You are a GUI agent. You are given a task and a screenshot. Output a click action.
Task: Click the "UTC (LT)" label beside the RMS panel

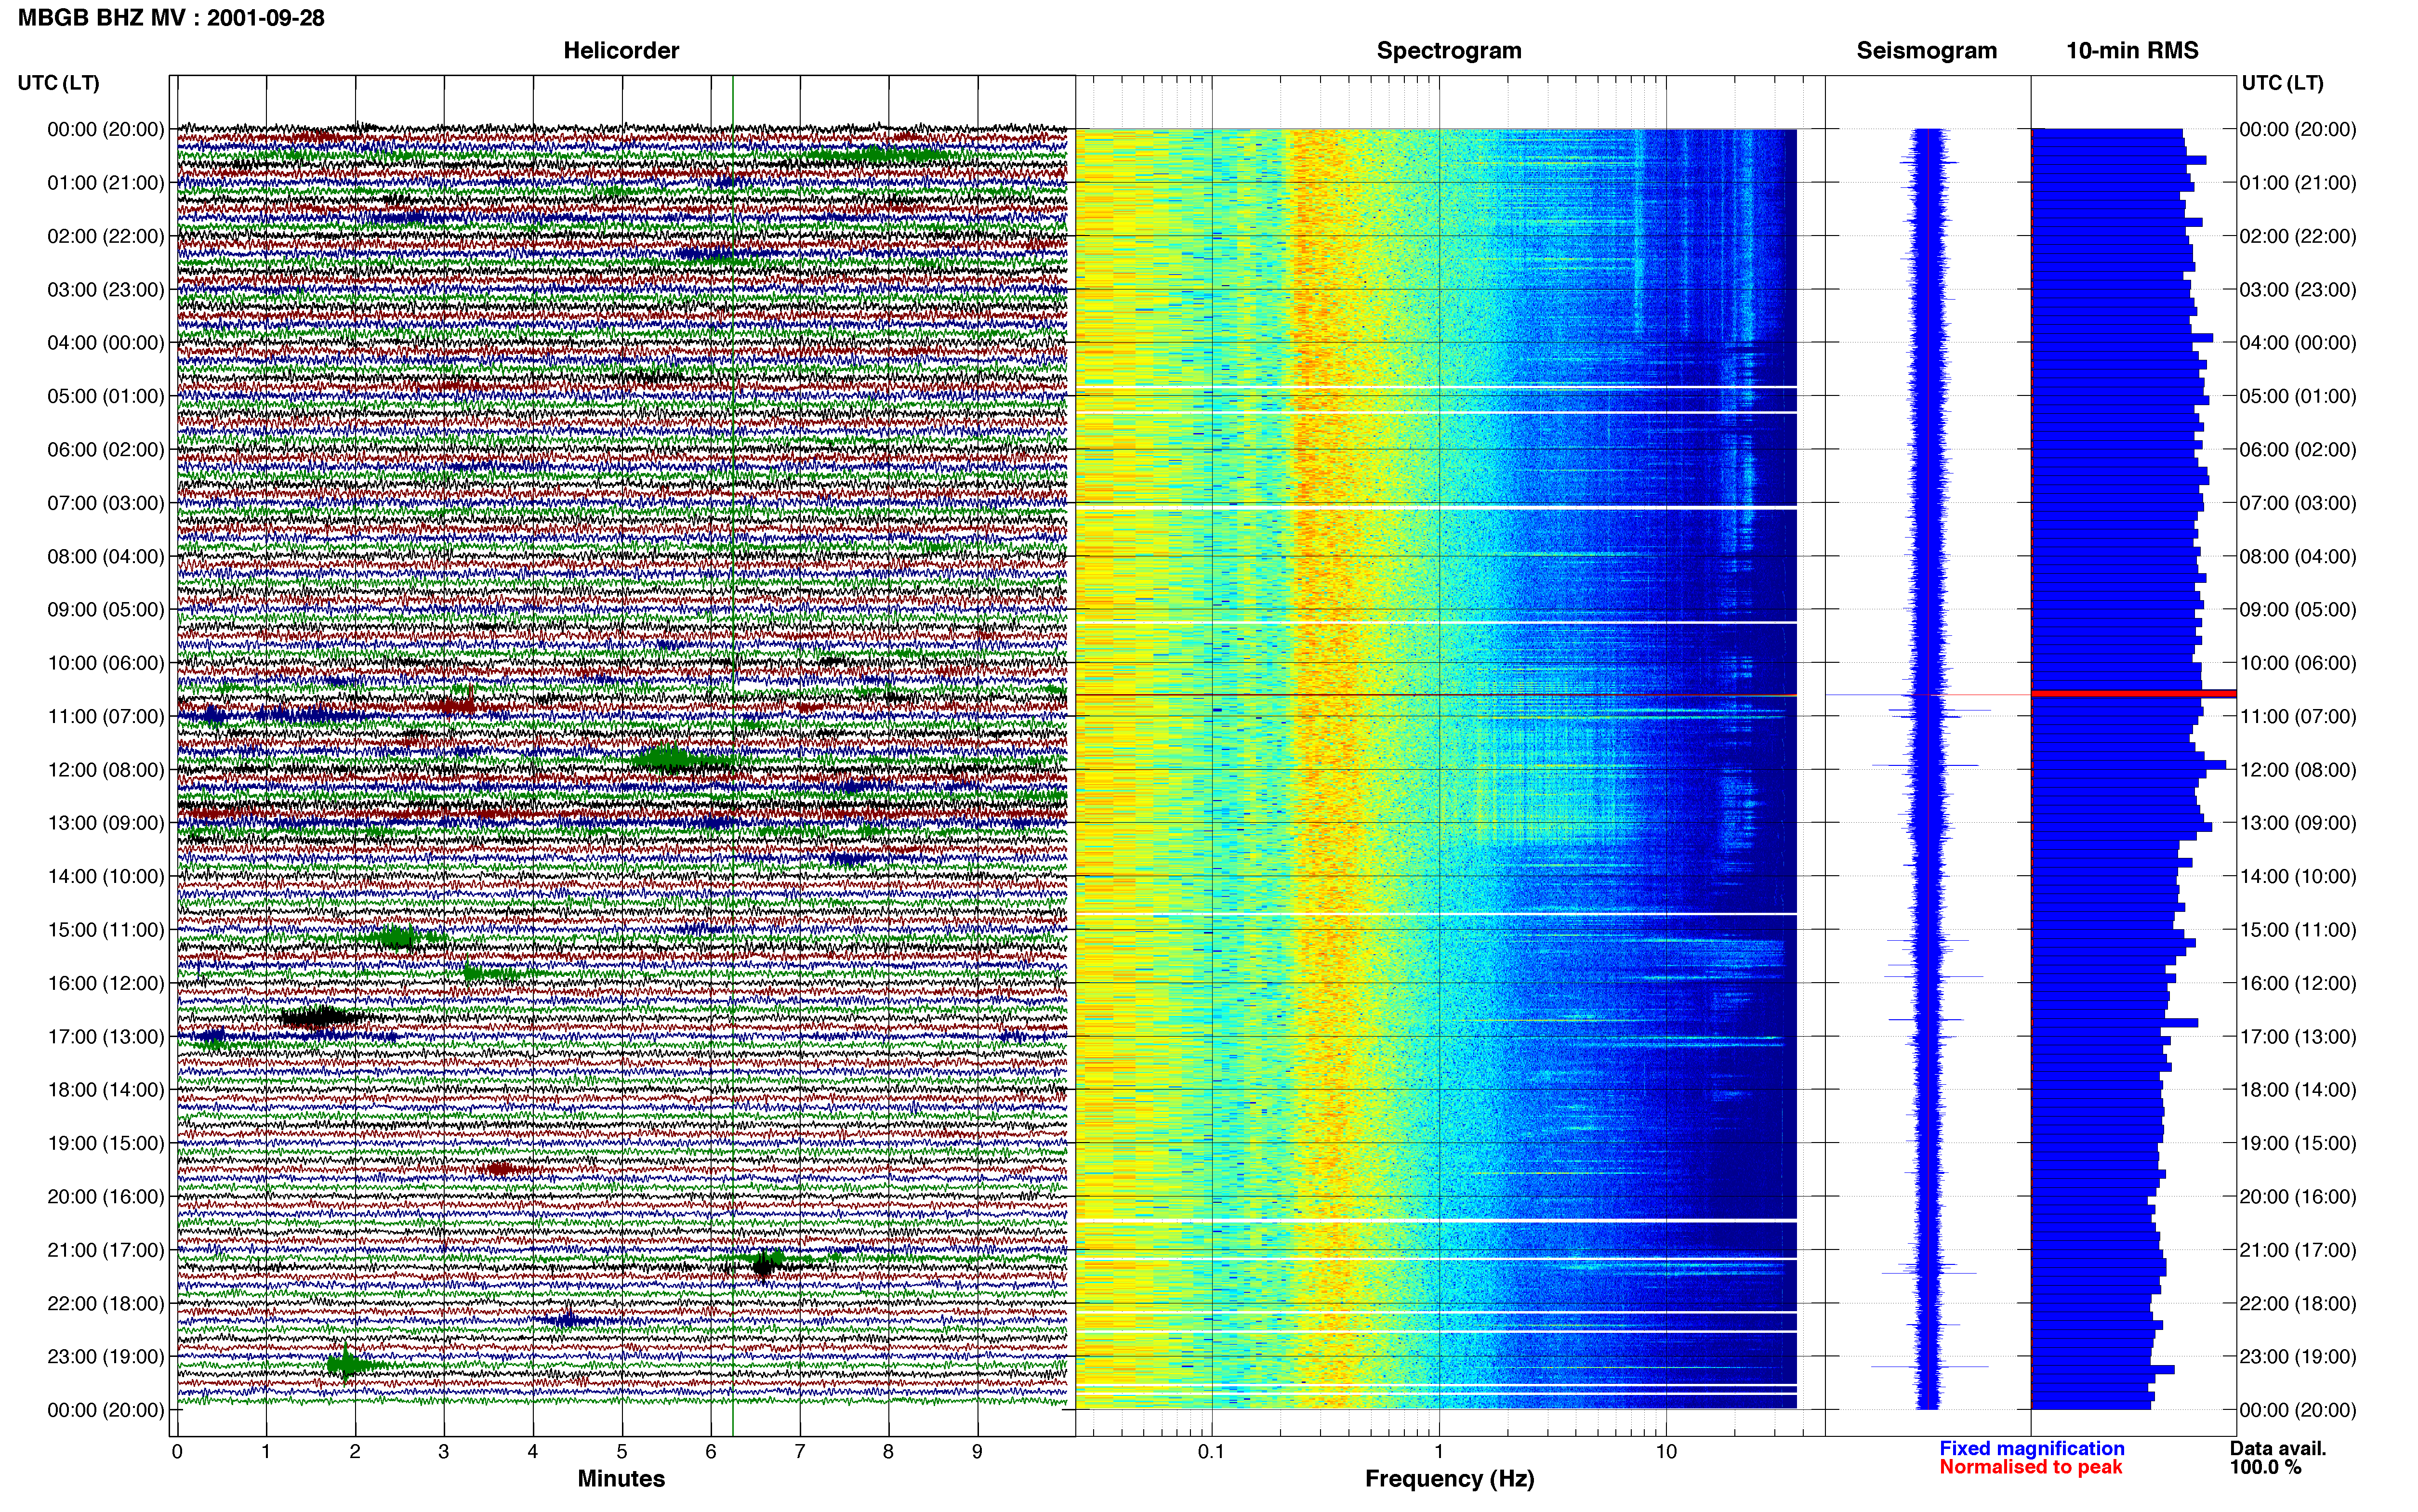tap(2282, 83)
